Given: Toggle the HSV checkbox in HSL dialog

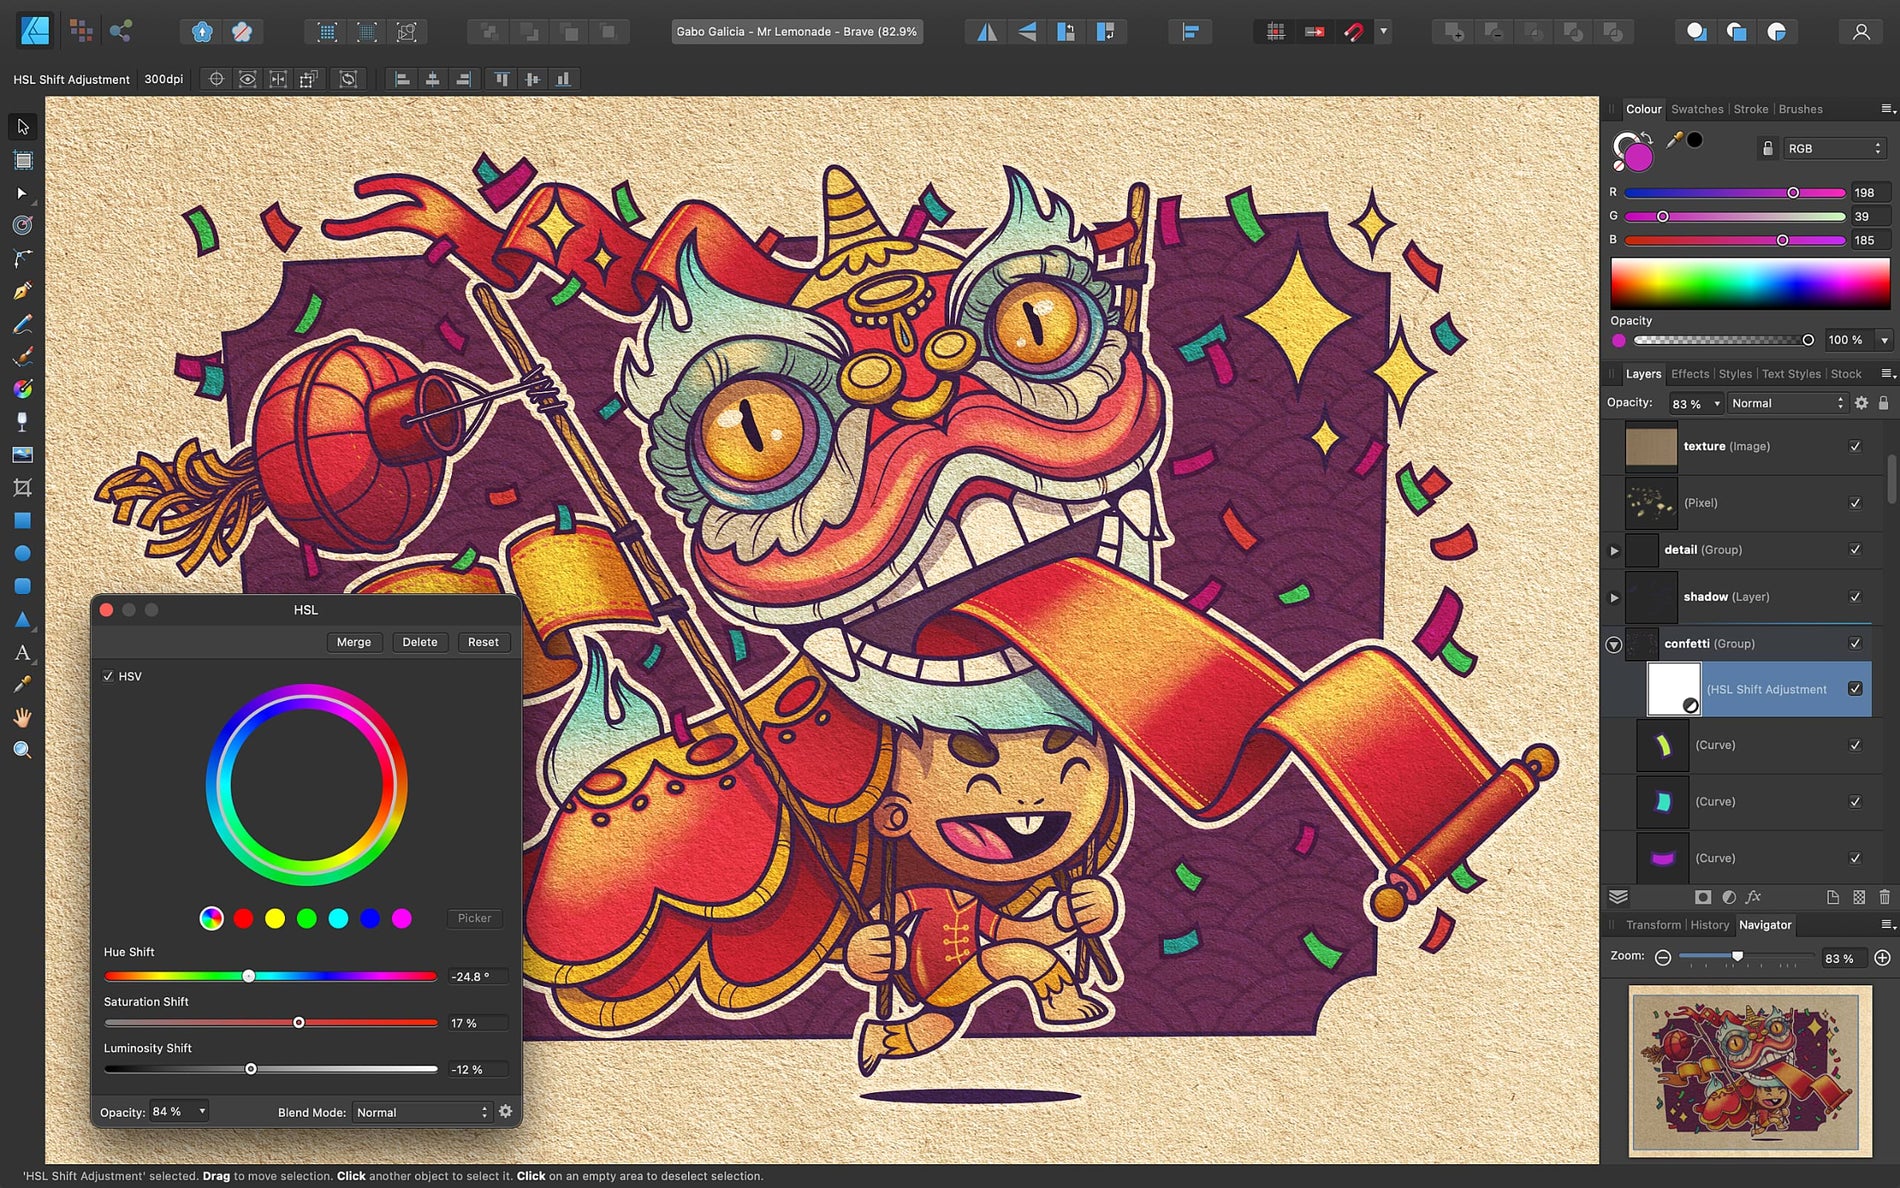Looking at the screenshot, I should (108, 676).
